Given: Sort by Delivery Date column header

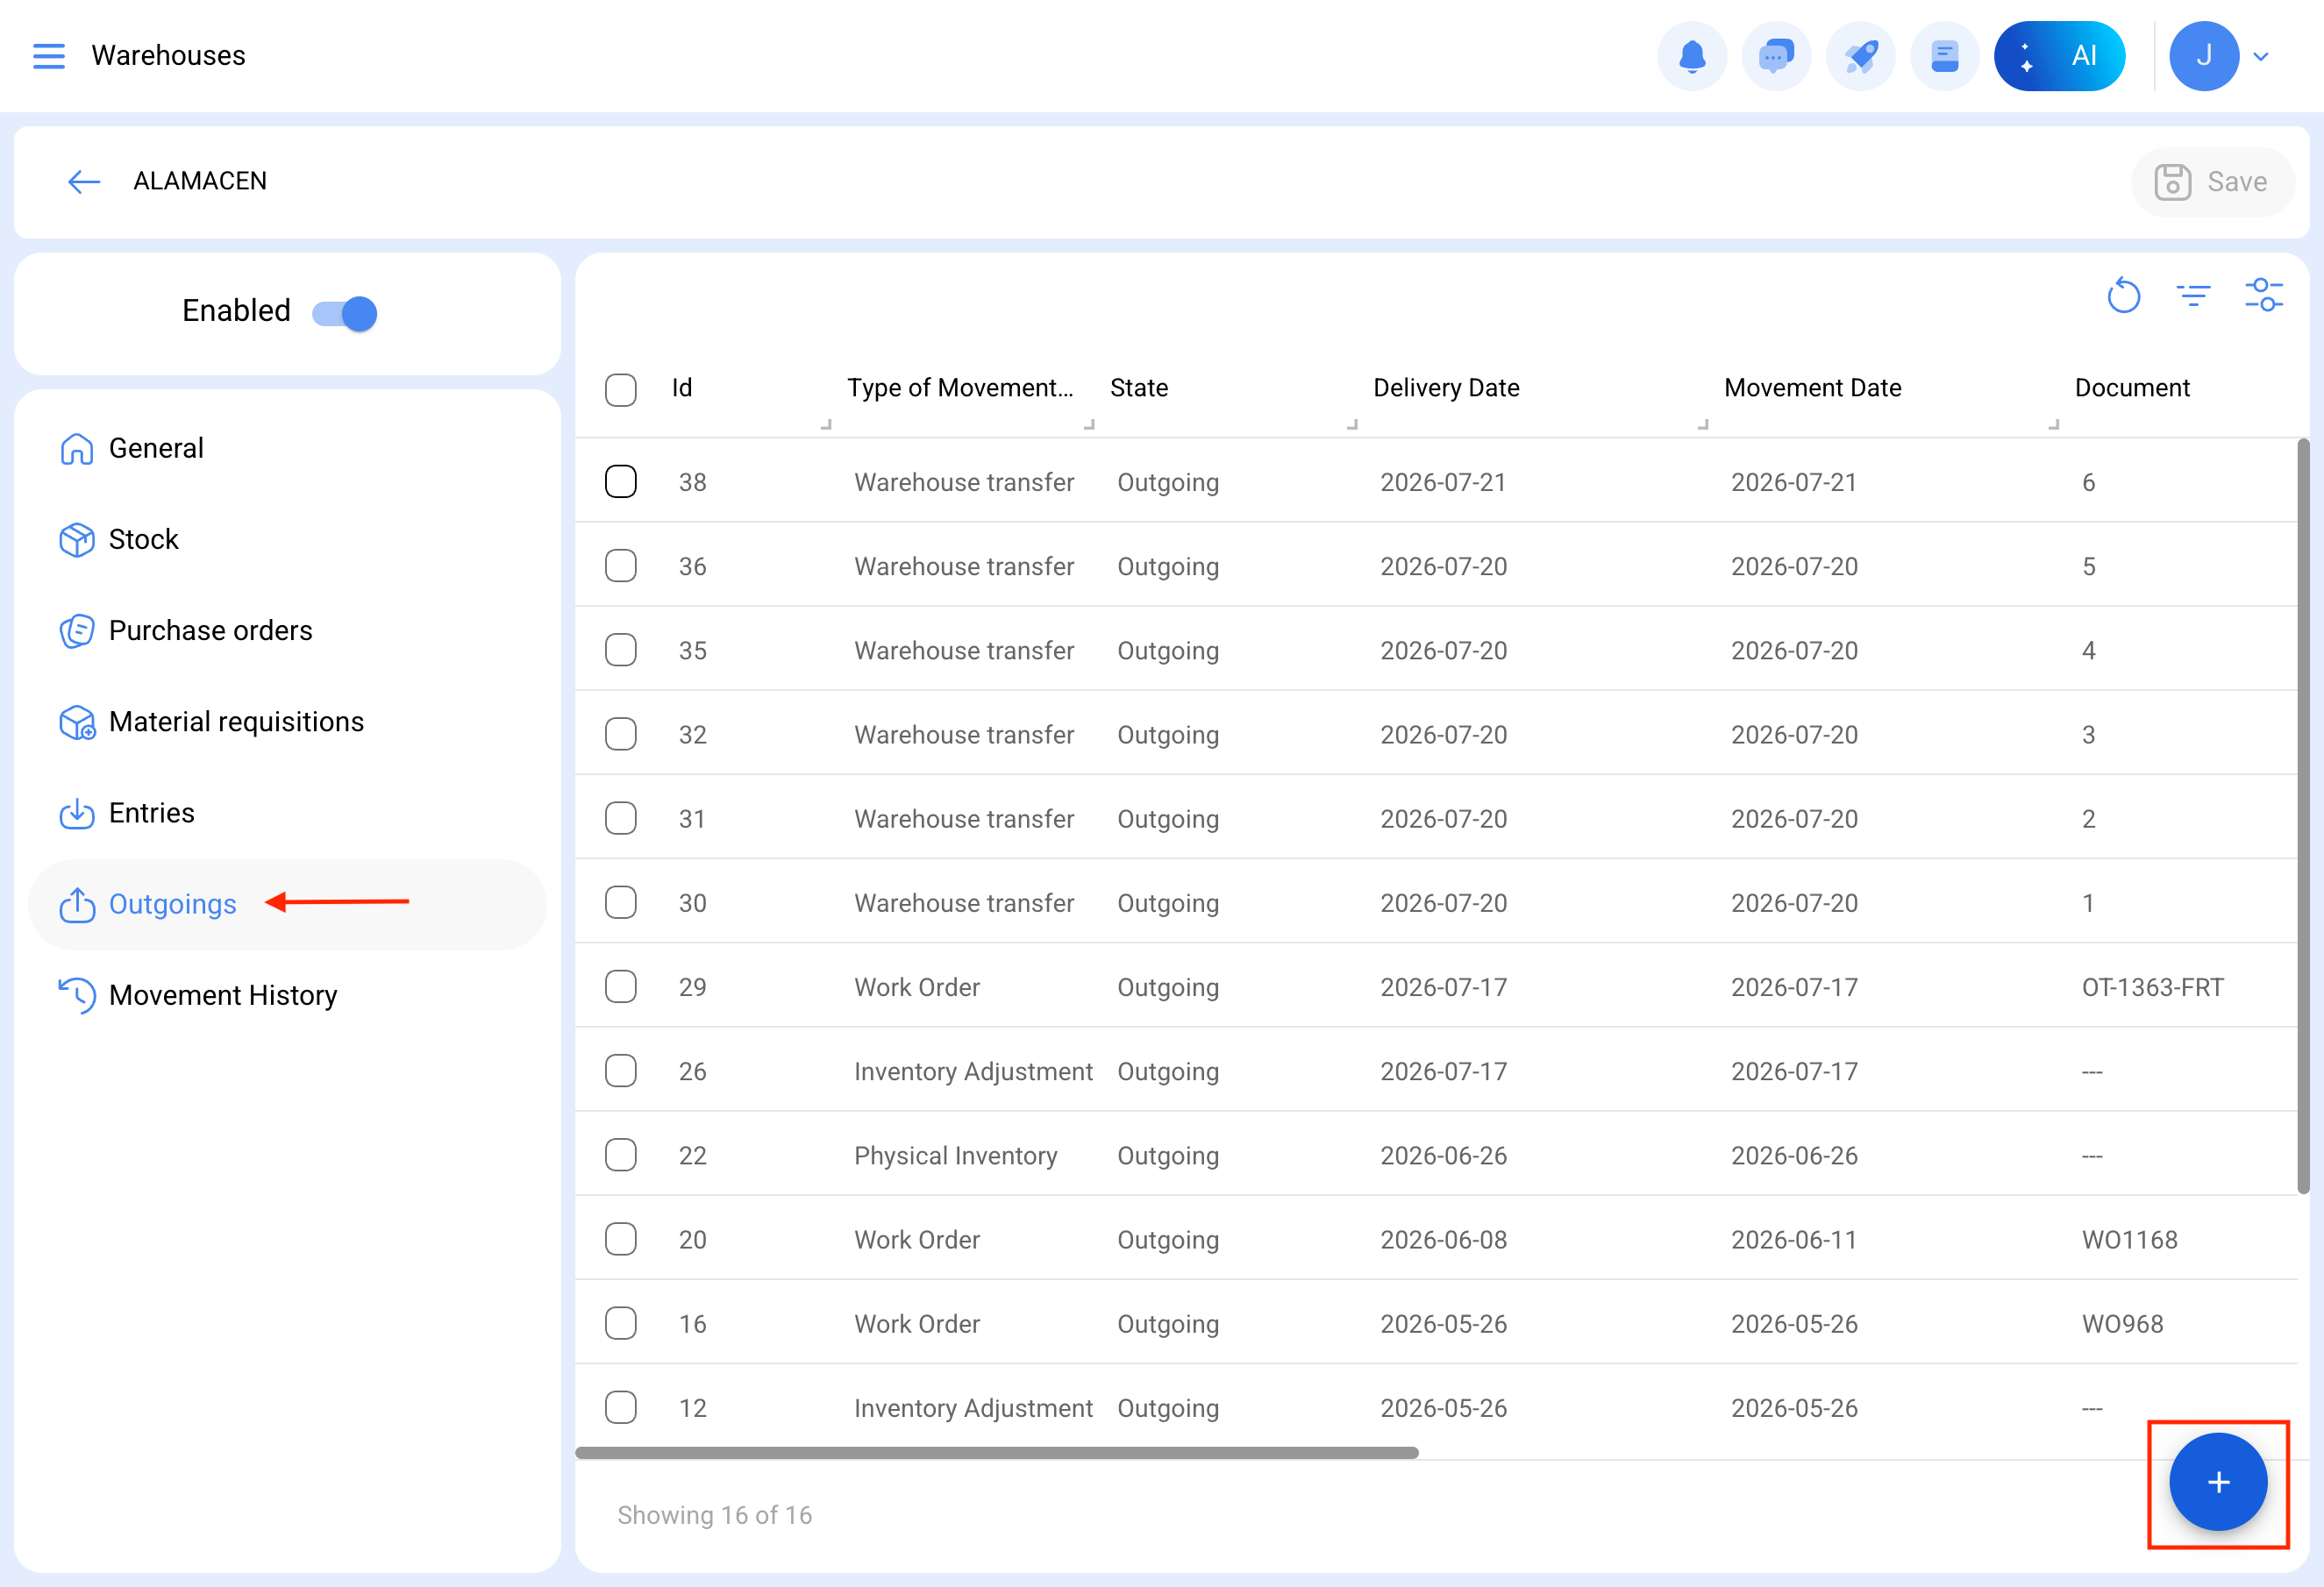Looking at the screenshot, I should 1446,388.
